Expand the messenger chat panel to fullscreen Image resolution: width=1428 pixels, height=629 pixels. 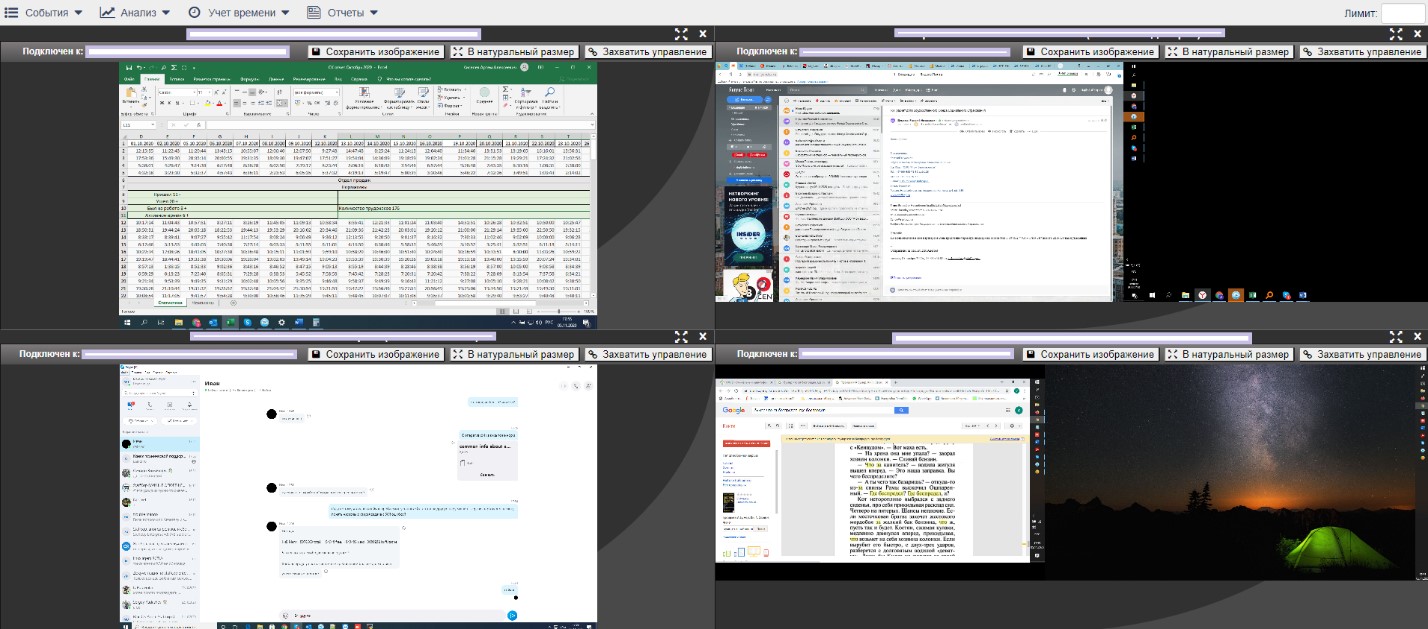coord(681,337)
